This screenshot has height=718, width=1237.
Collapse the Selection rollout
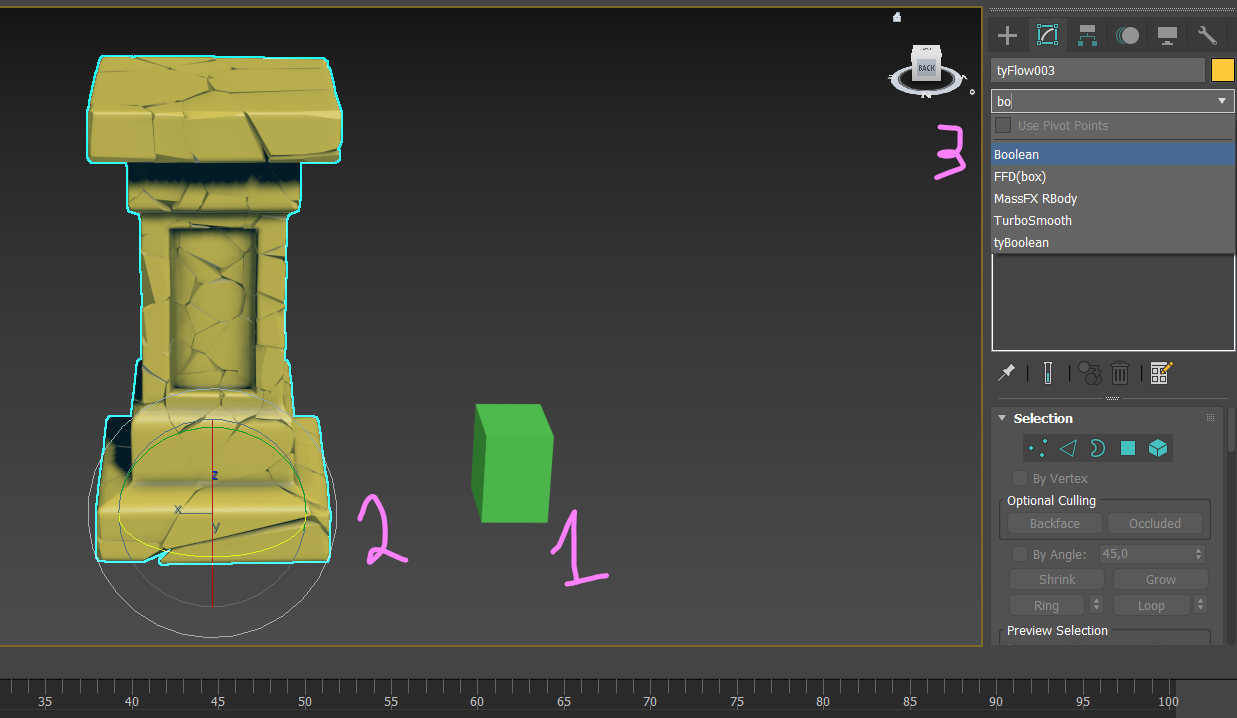[x=1003, y=418]
